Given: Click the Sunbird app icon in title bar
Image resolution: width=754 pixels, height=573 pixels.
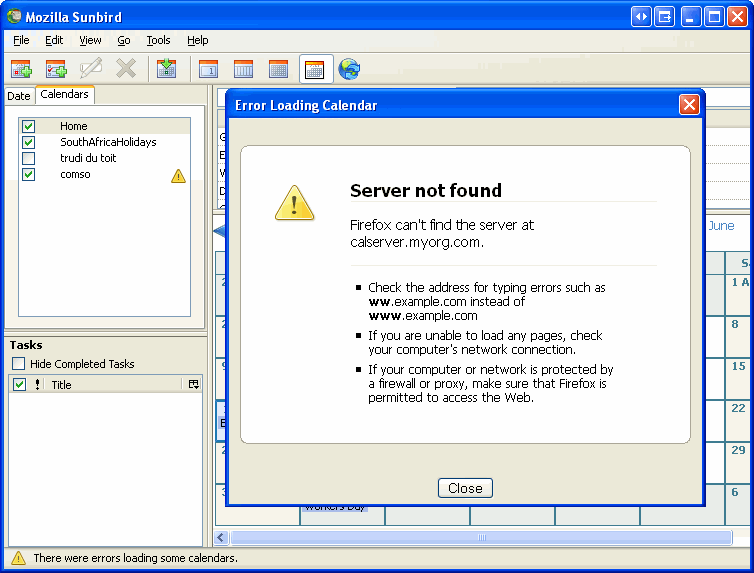Looking at the screenshot, I should click(14, 16).
